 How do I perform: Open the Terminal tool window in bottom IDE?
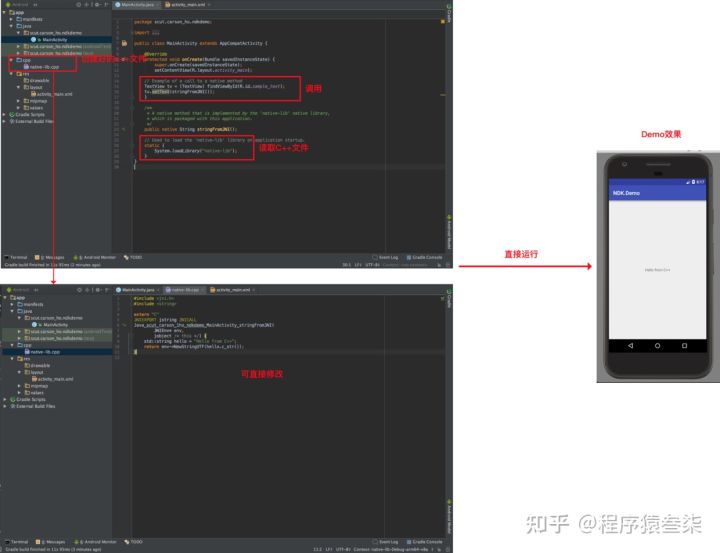click(17, 542)
